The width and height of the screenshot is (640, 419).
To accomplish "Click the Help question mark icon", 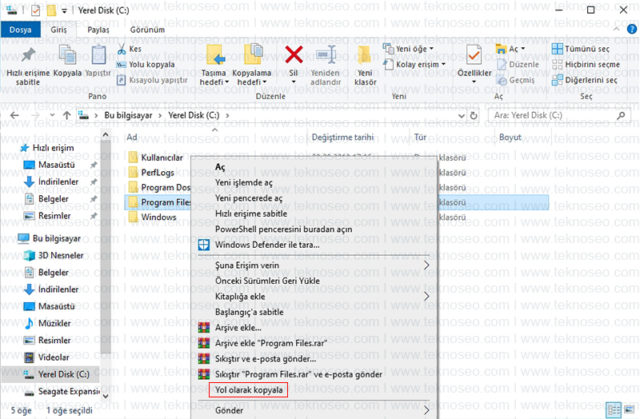I will point(631,29).
